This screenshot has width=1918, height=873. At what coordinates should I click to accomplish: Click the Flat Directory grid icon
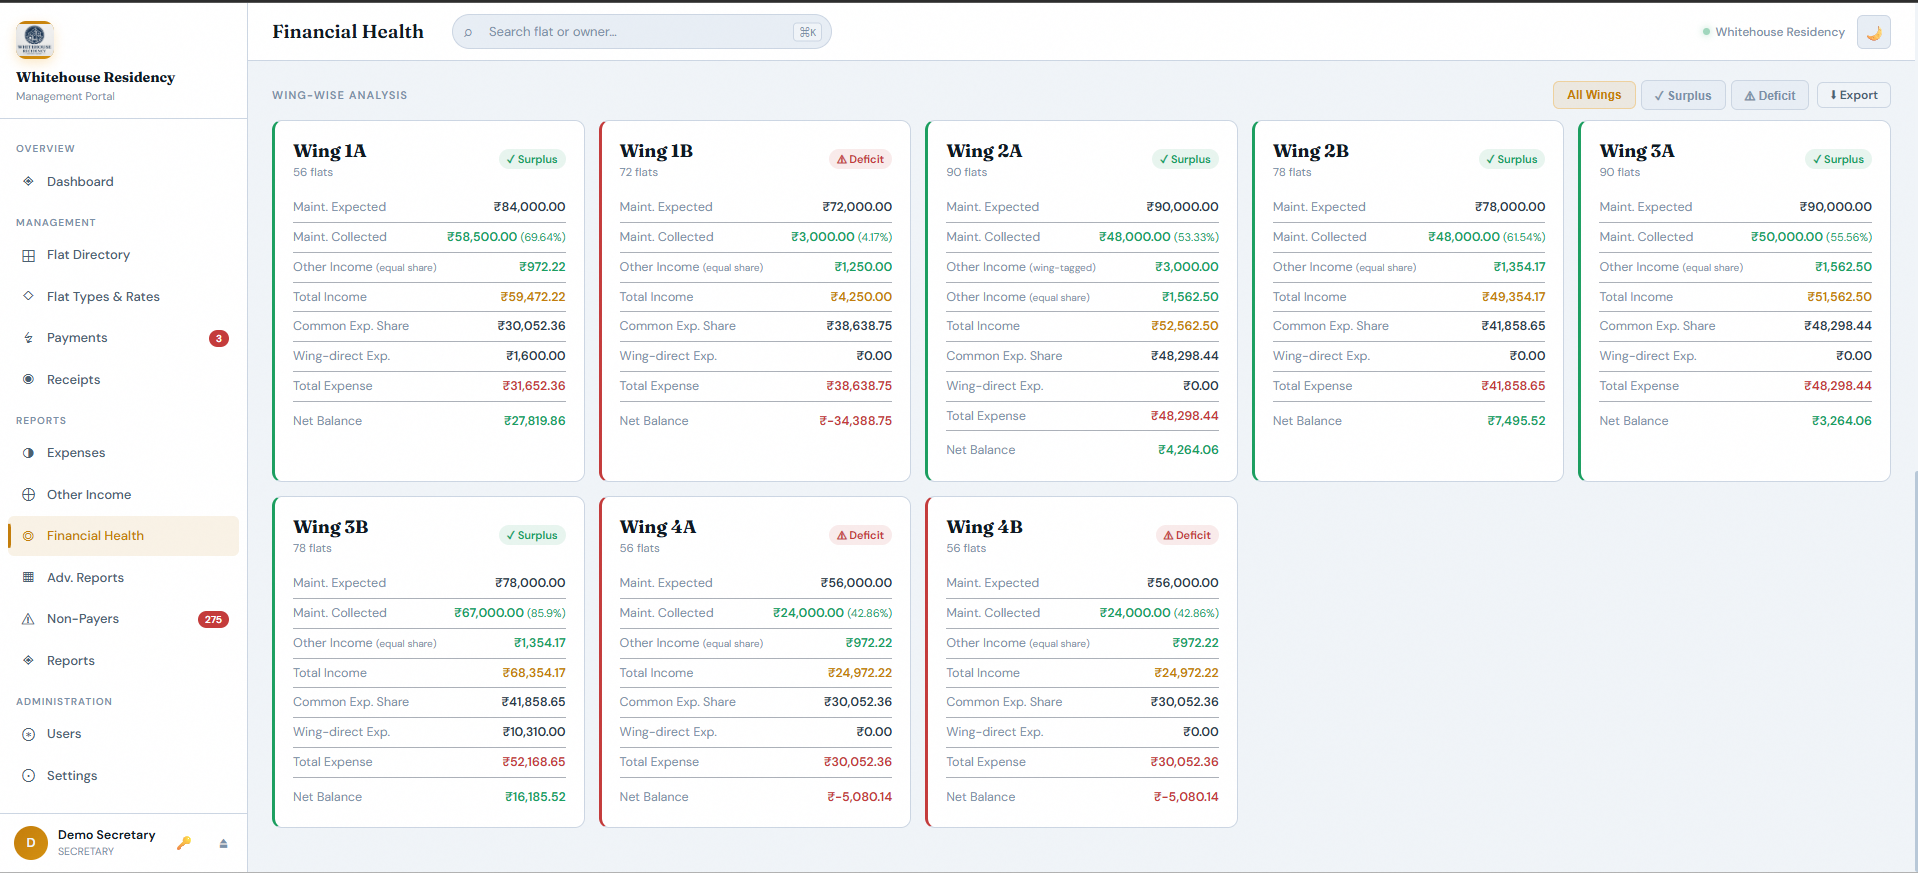point(28,255)
